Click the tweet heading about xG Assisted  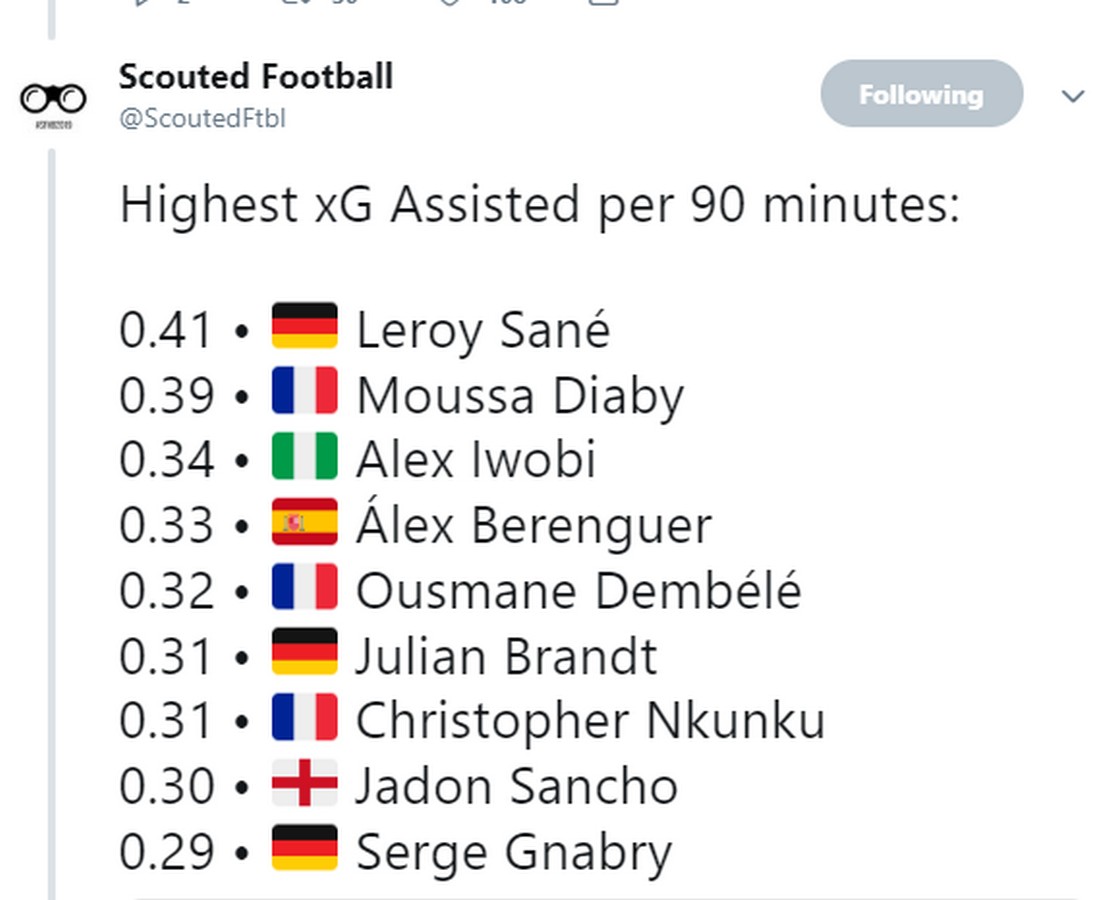540,205
